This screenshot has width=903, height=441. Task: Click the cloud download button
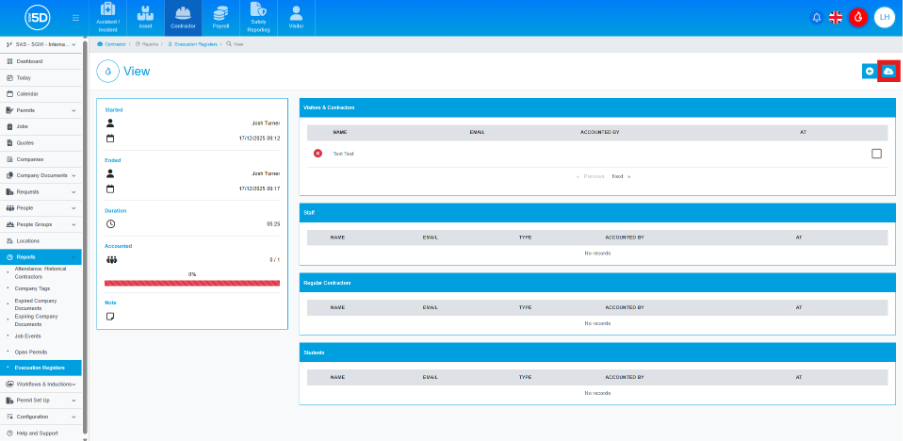(x=888, y=72)
